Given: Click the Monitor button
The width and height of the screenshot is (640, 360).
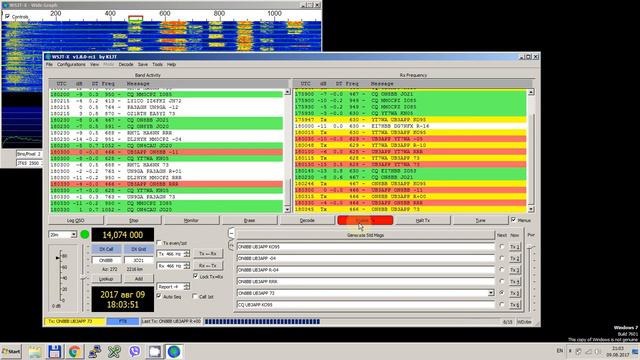Looking at the screenshot, I should click(x=191, y=220).
